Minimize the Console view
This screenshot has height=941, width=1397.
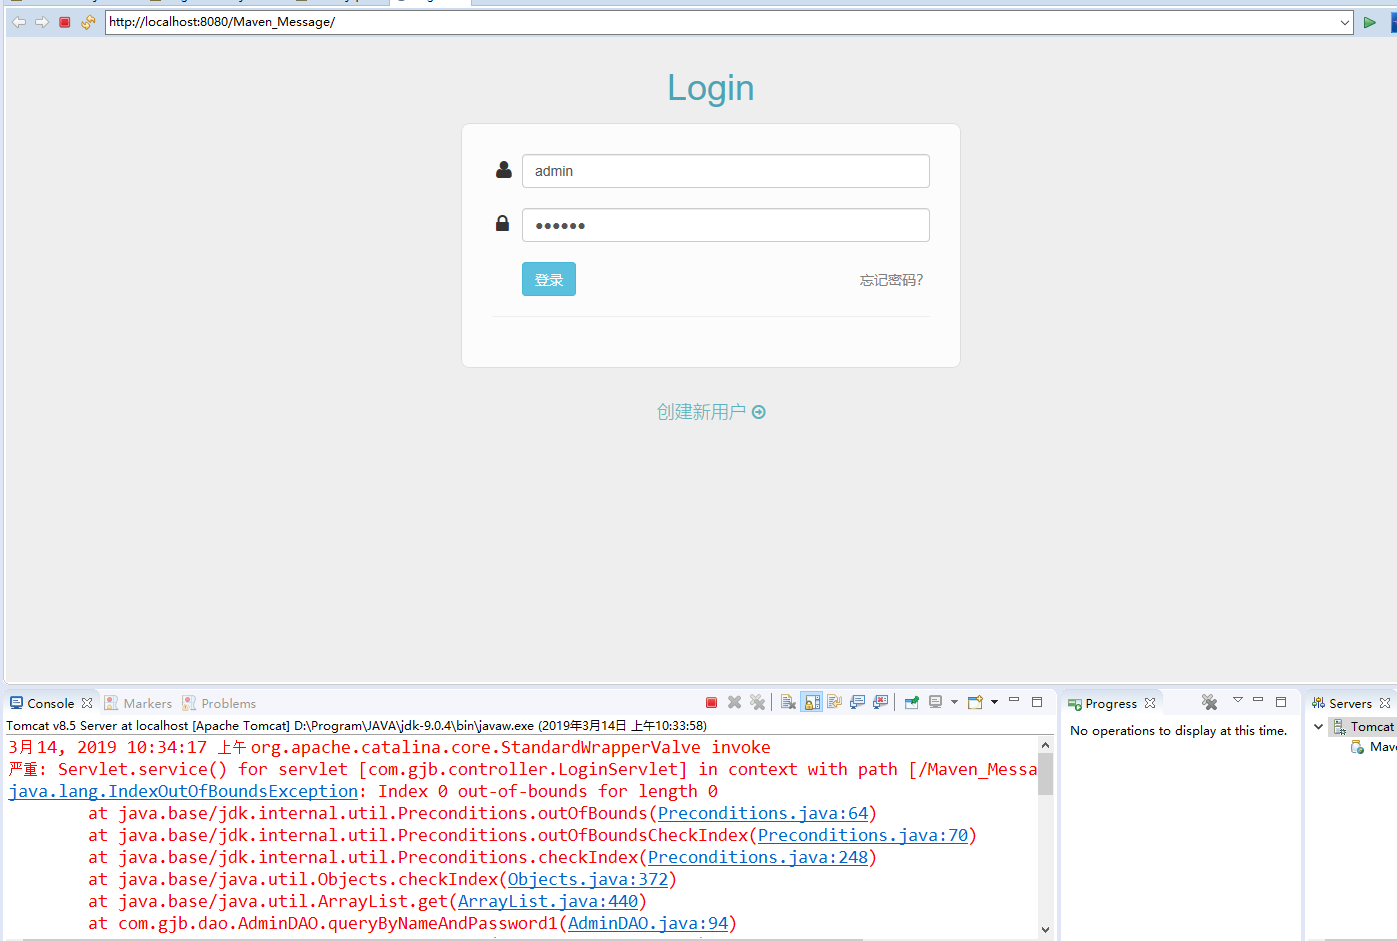pyautogui.click(x=1014, y=701)
